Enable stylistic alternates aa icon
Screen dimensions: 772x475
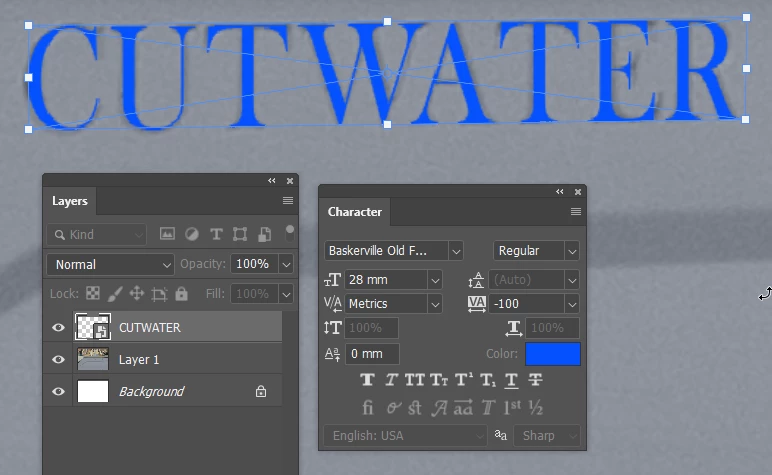click(x=463, y=408)
